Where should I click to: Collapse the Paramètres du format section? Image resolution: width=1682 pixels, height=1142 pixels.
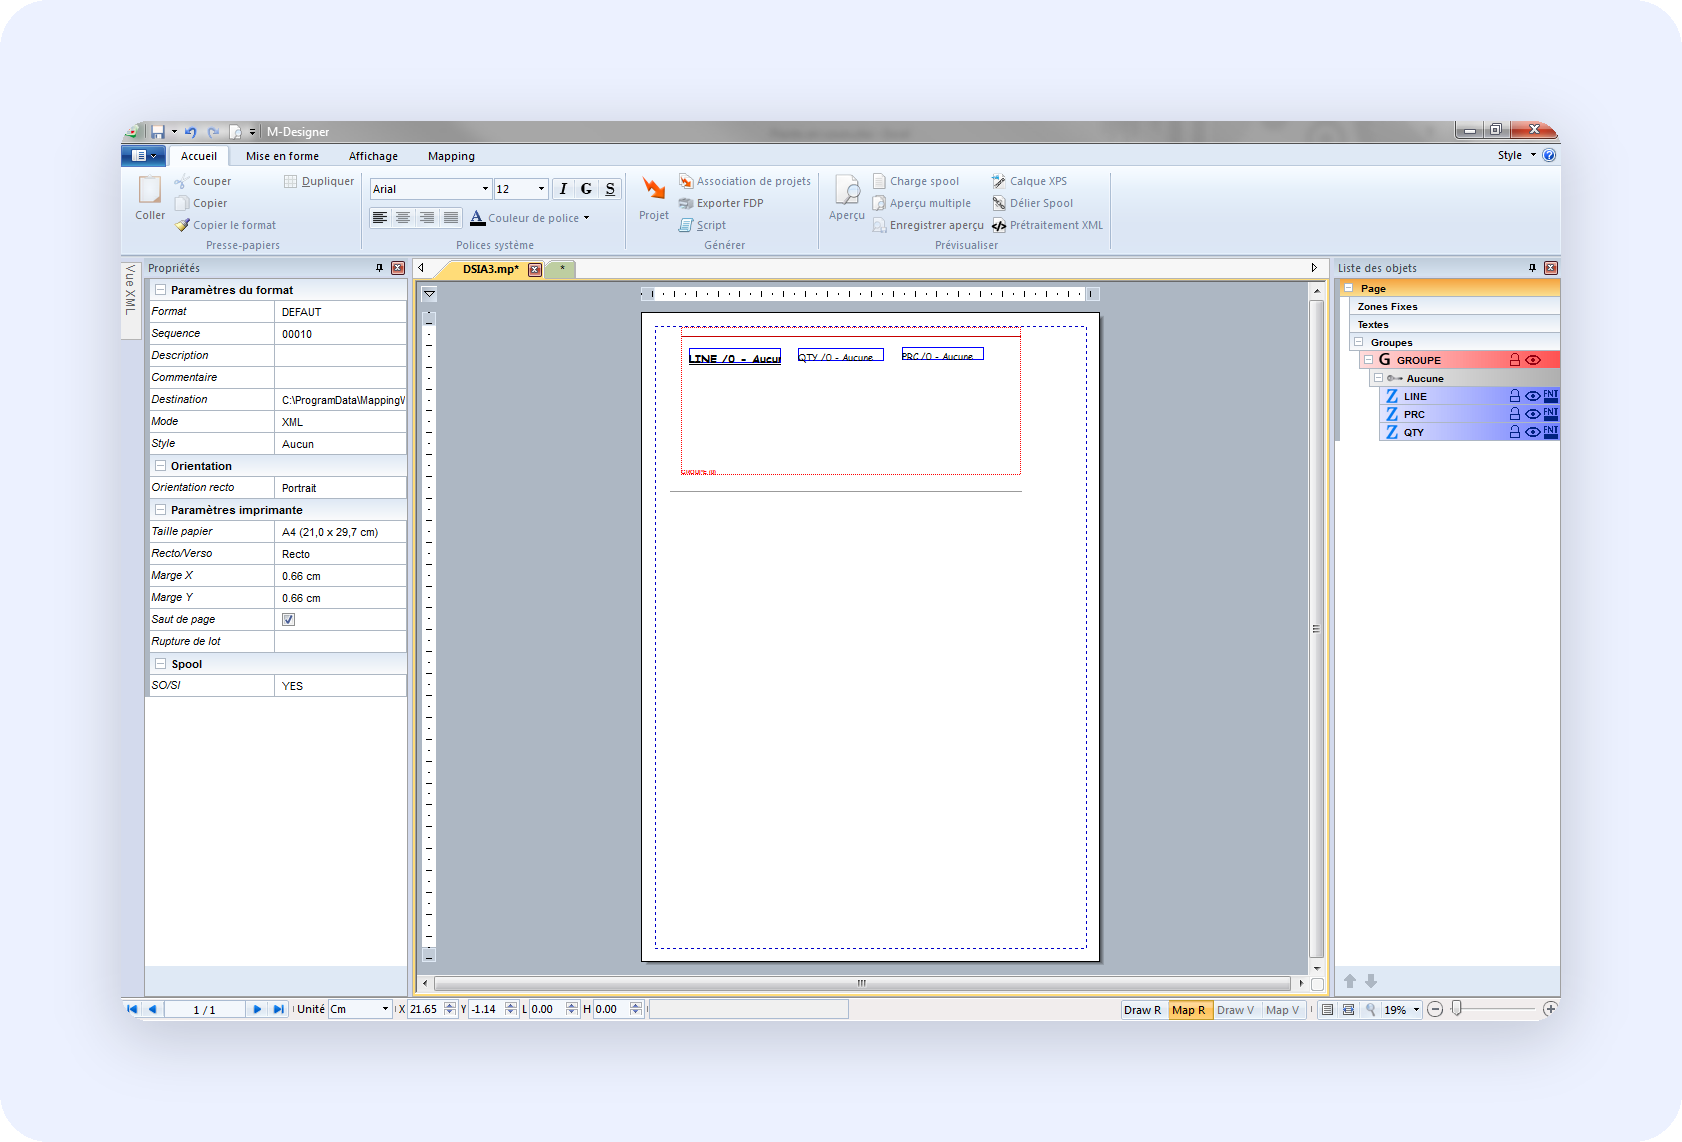[160, 290]
